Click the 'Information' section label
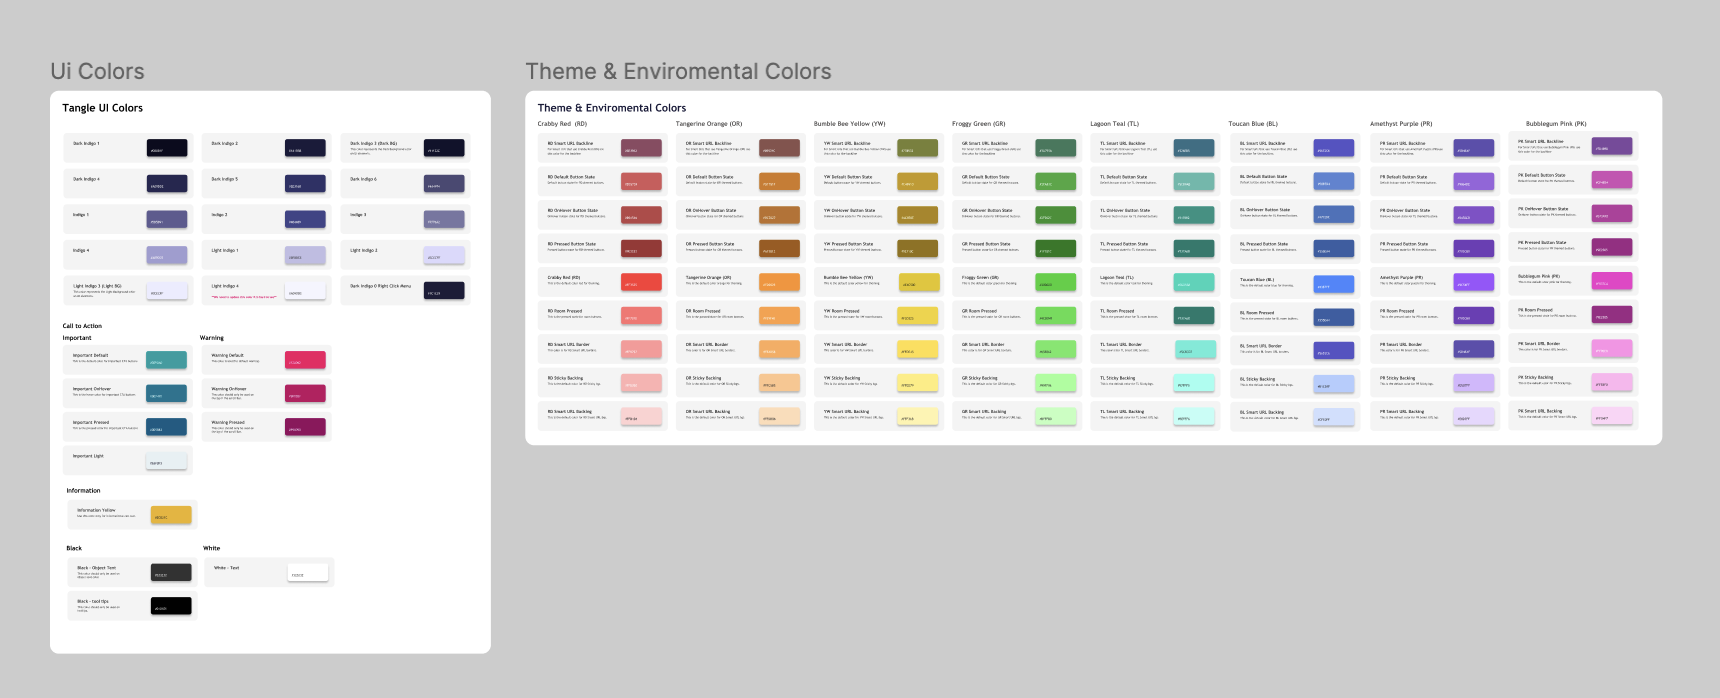This screenshot has height=698, width=1720. (83, 491)
